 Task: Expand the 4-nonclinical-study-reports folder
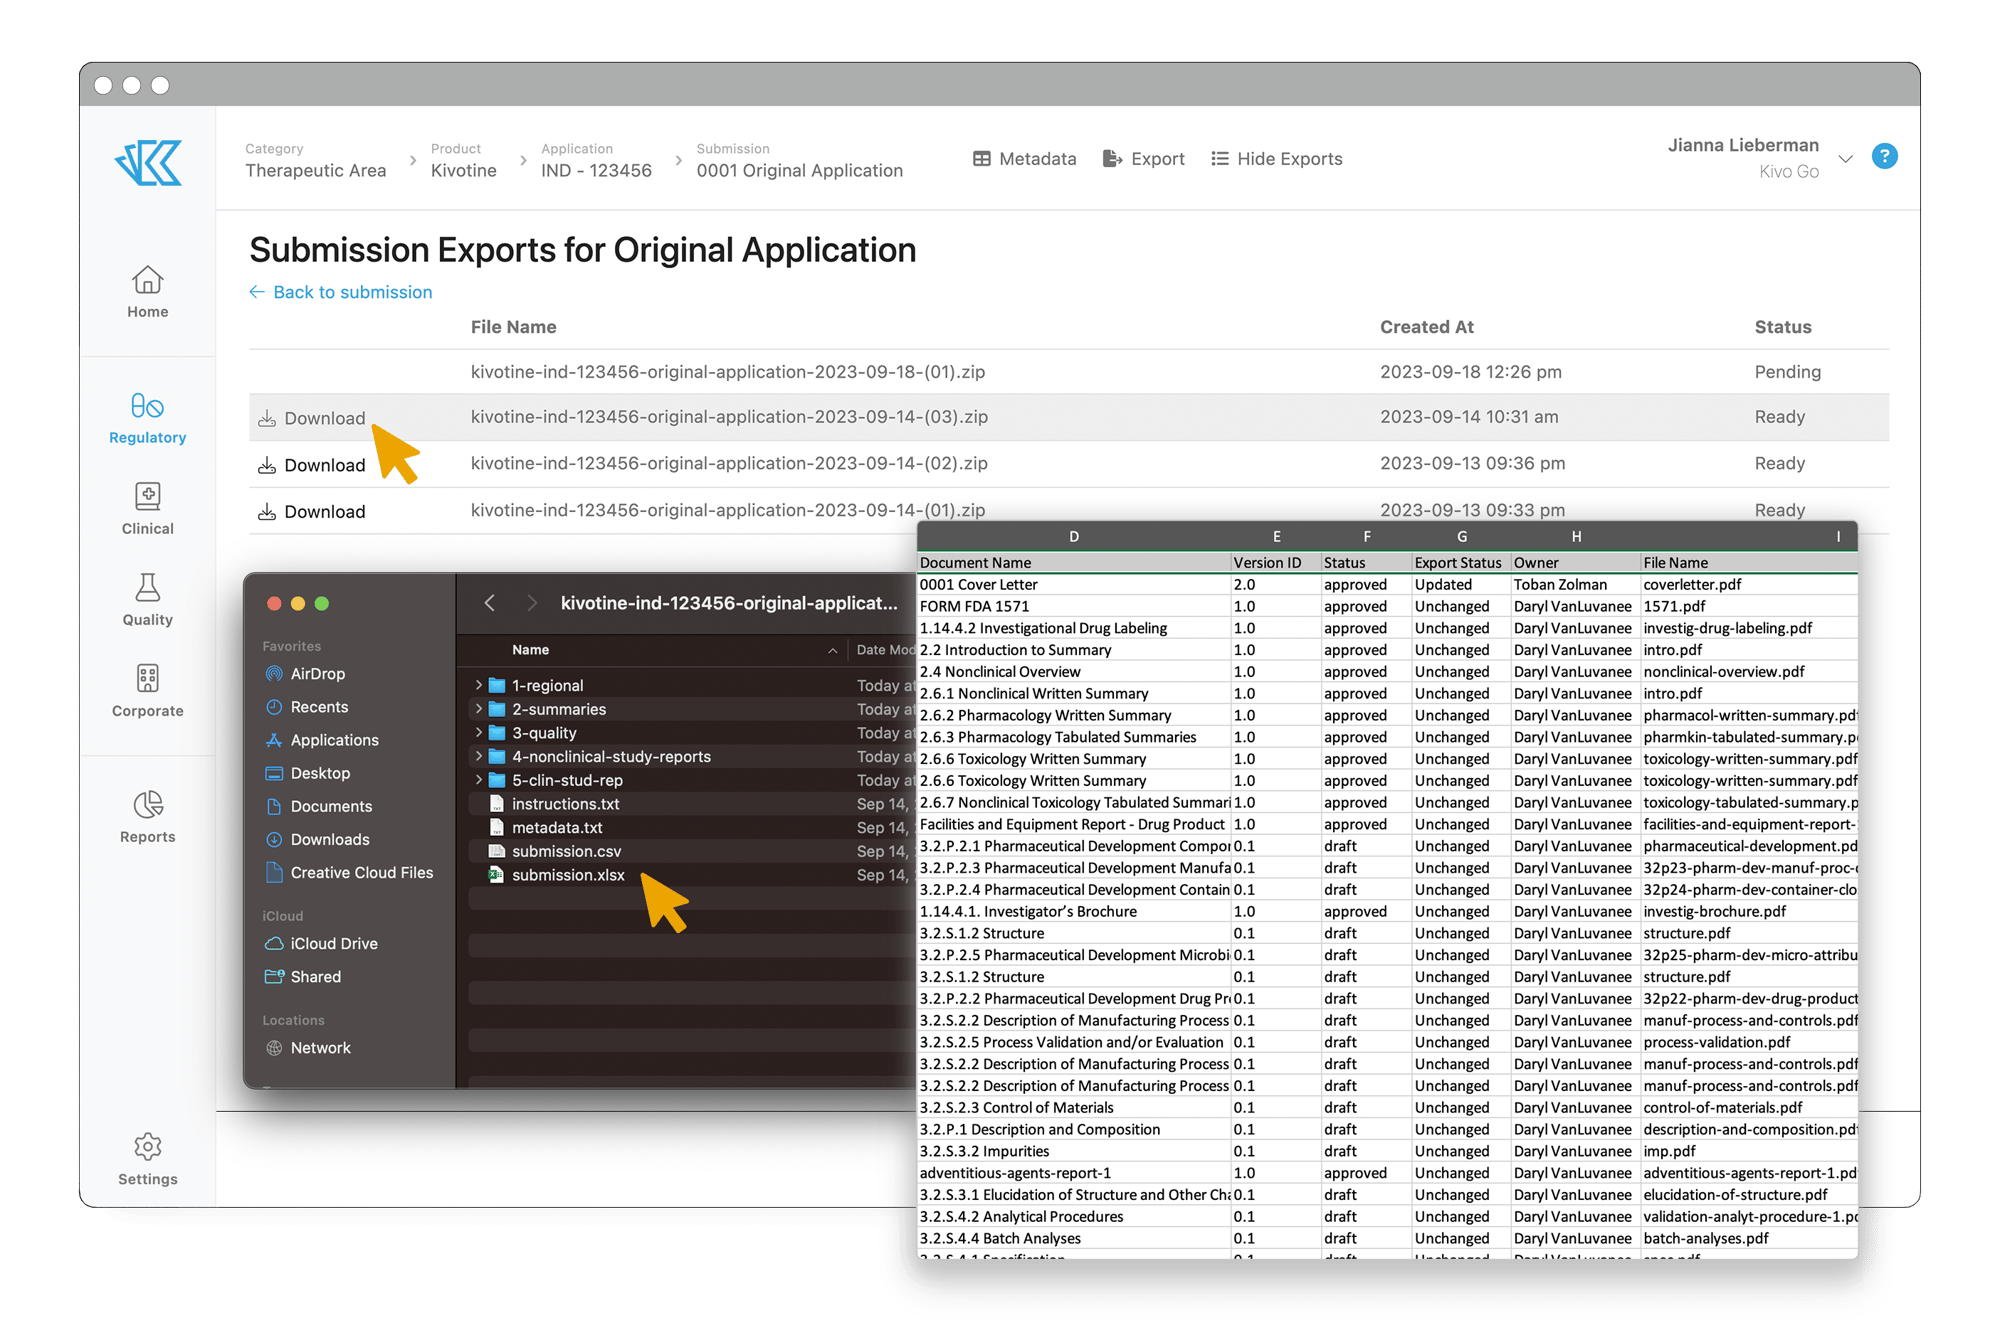tap(479, 757)
